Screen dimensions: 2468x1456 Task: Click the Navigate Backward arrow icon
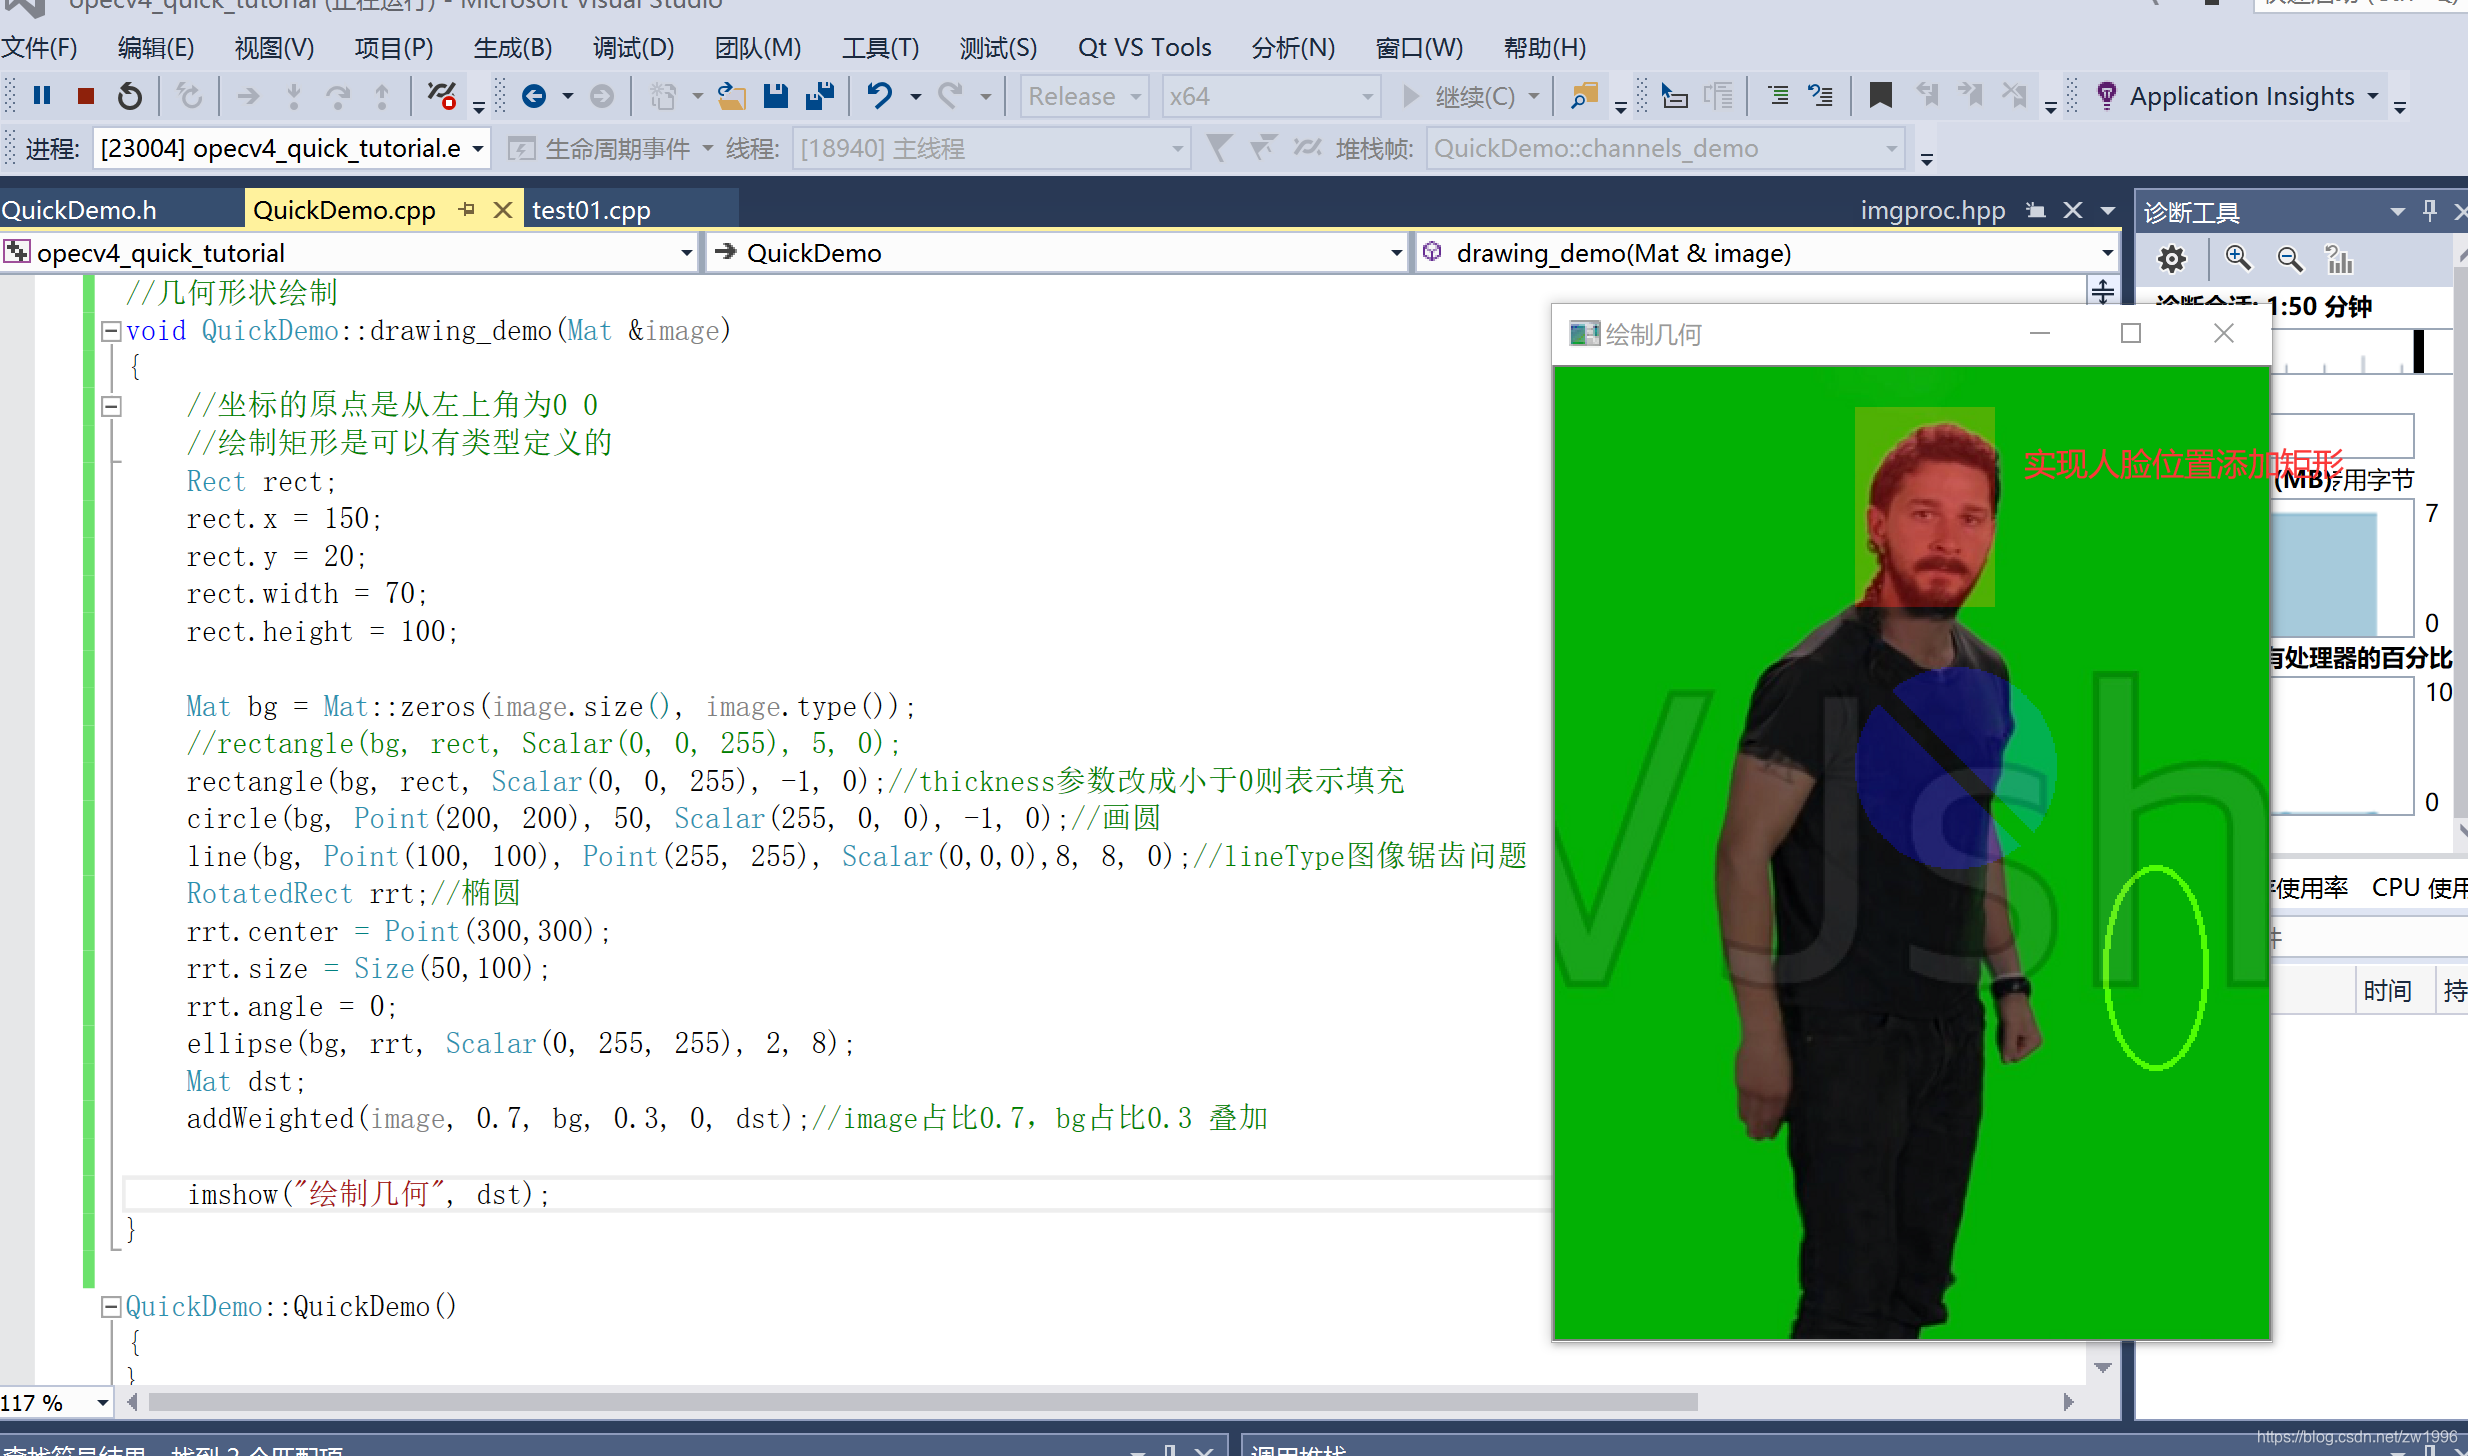coord(534,96)
